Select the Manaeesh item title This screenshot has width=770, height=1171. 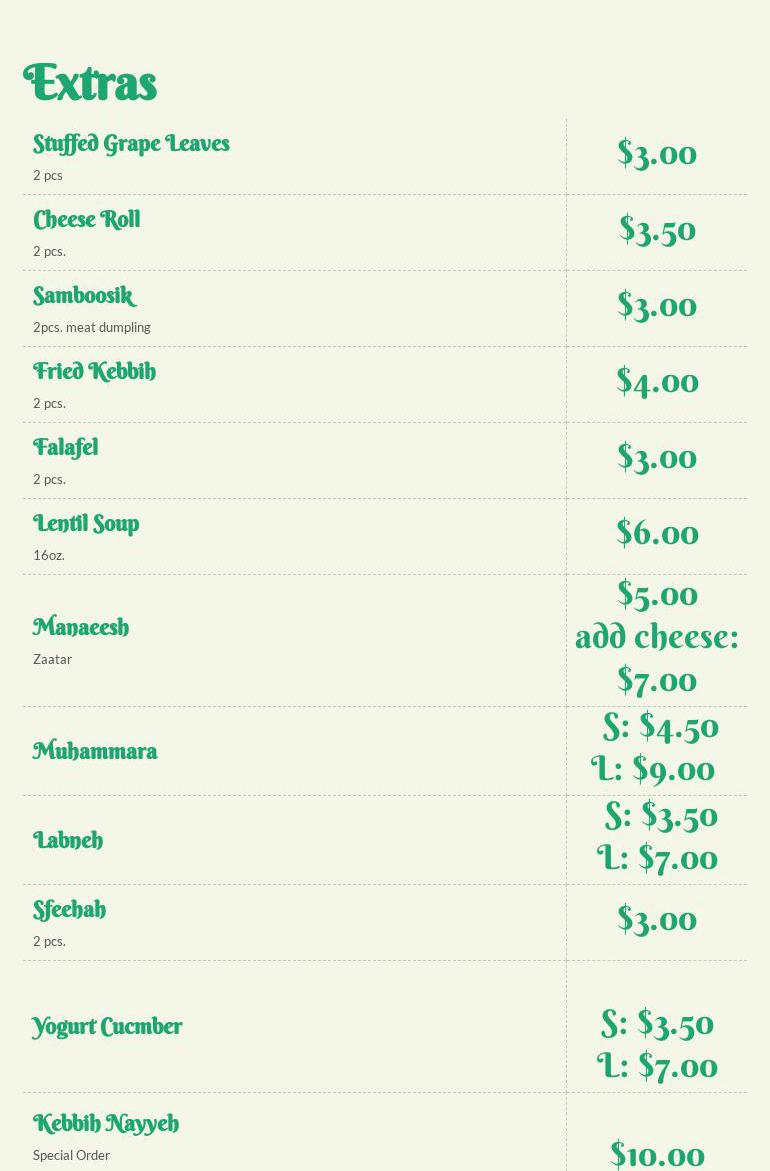[81, 627]
